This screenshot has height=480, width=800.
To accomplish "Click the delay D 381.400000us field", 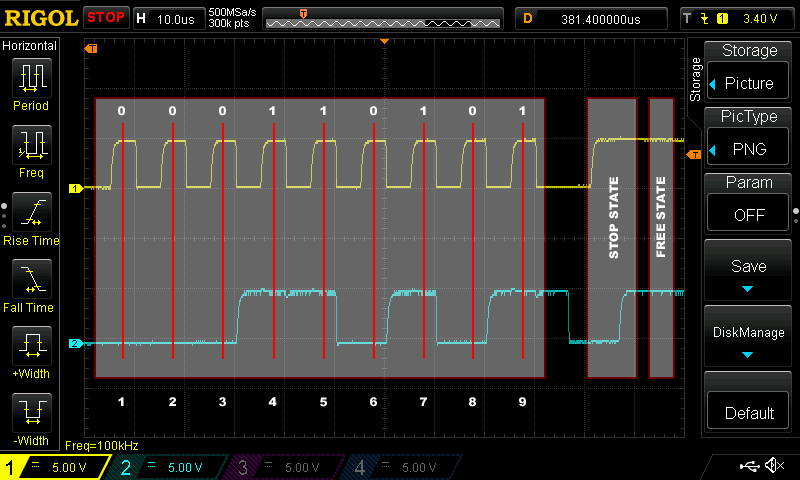I will pyautogui.click(x=592, y=19).
